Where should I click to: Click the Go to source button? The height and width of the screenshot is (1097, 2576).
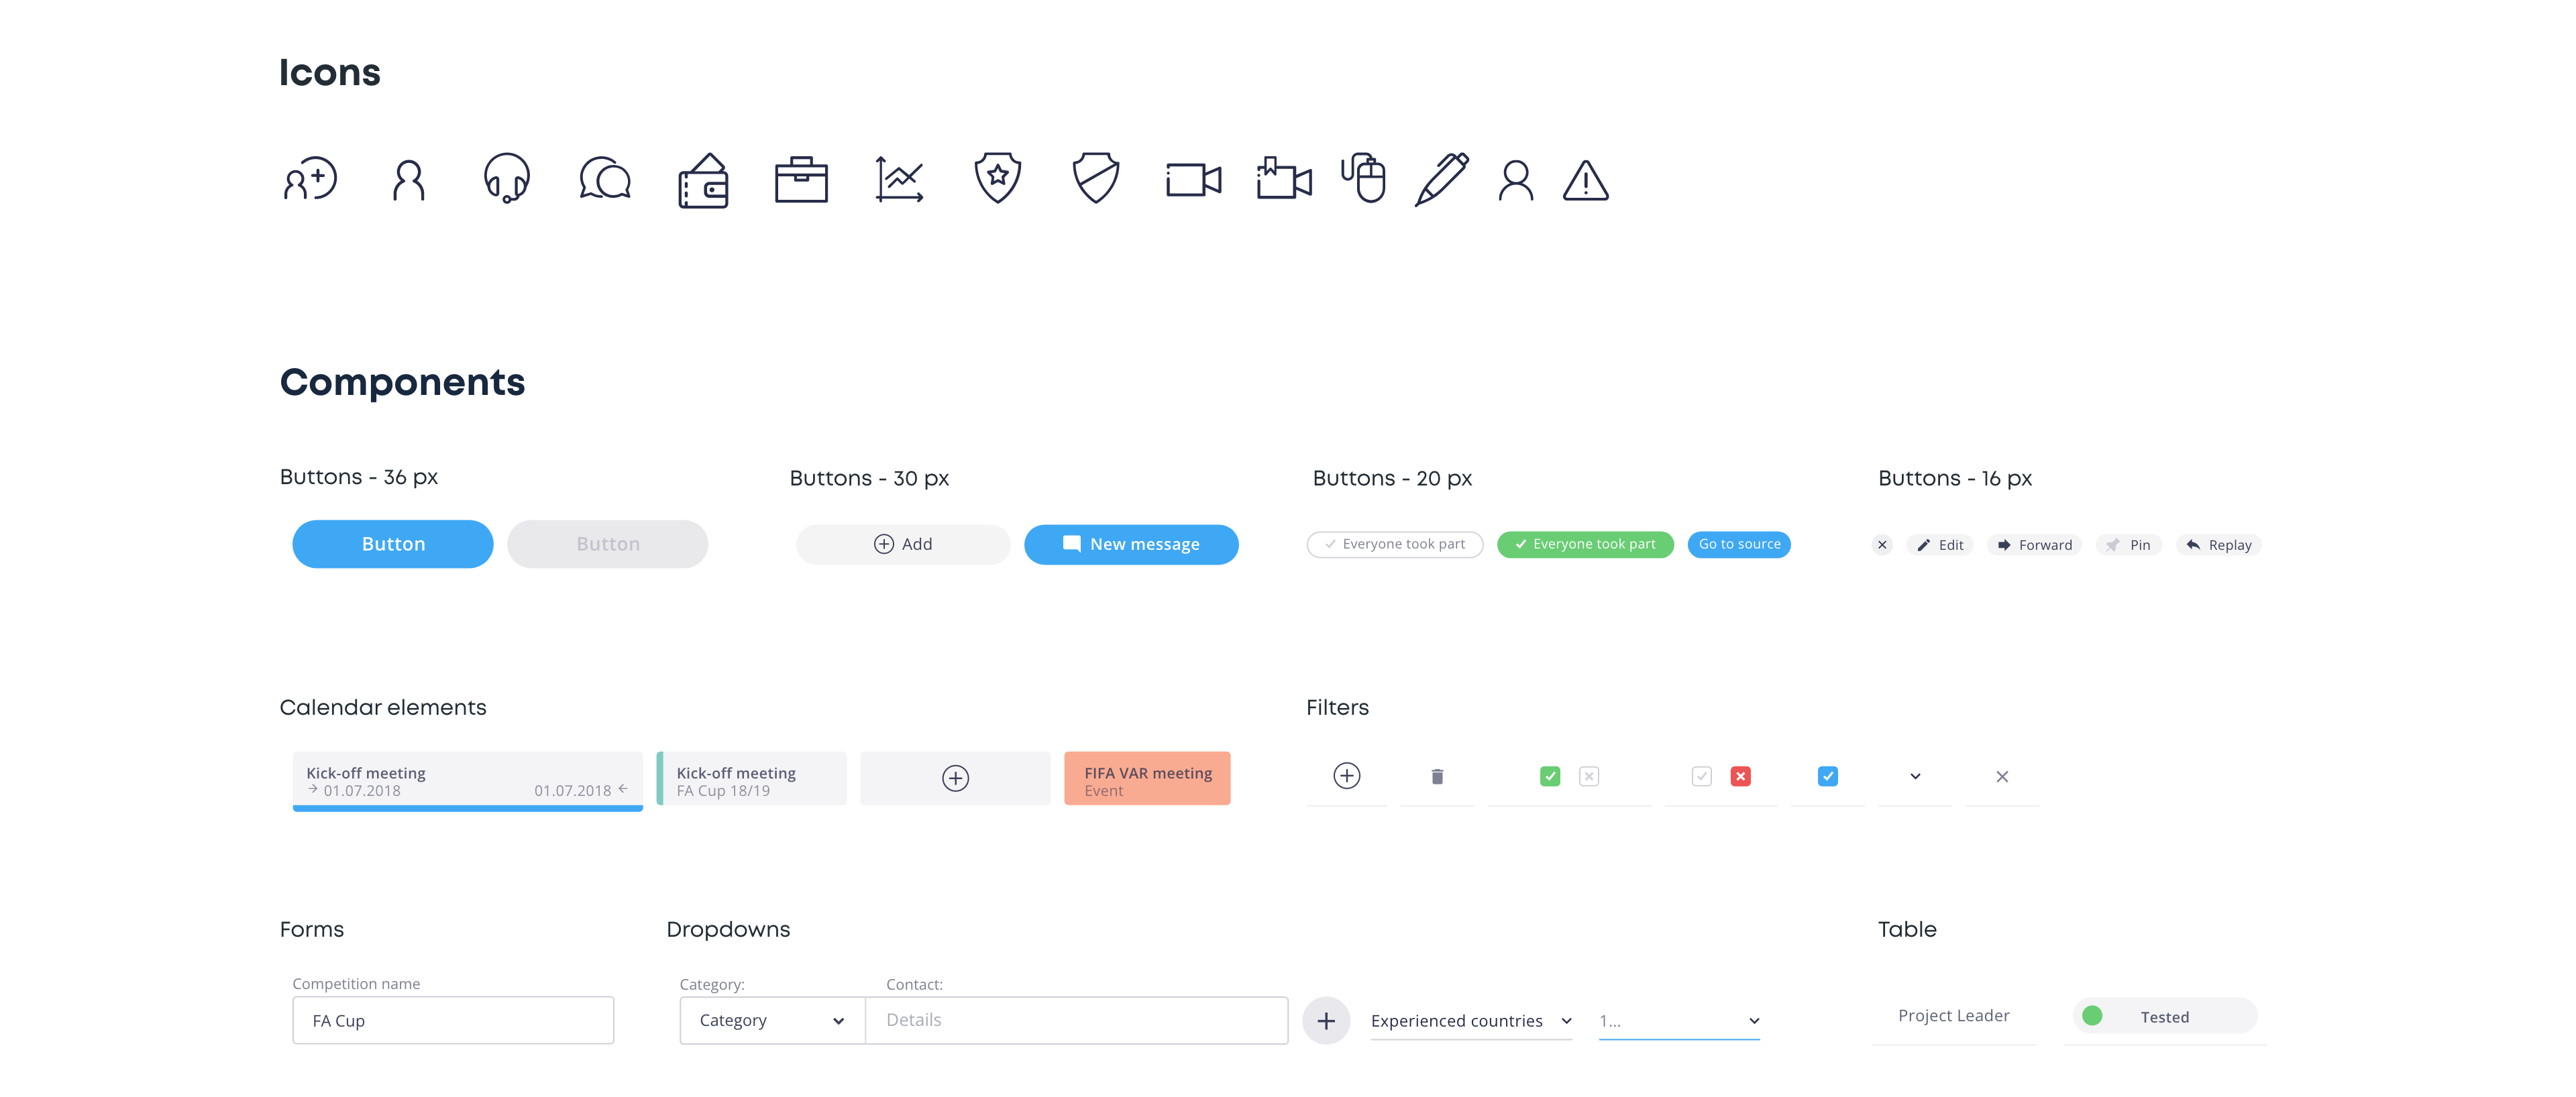[1738, 544]
